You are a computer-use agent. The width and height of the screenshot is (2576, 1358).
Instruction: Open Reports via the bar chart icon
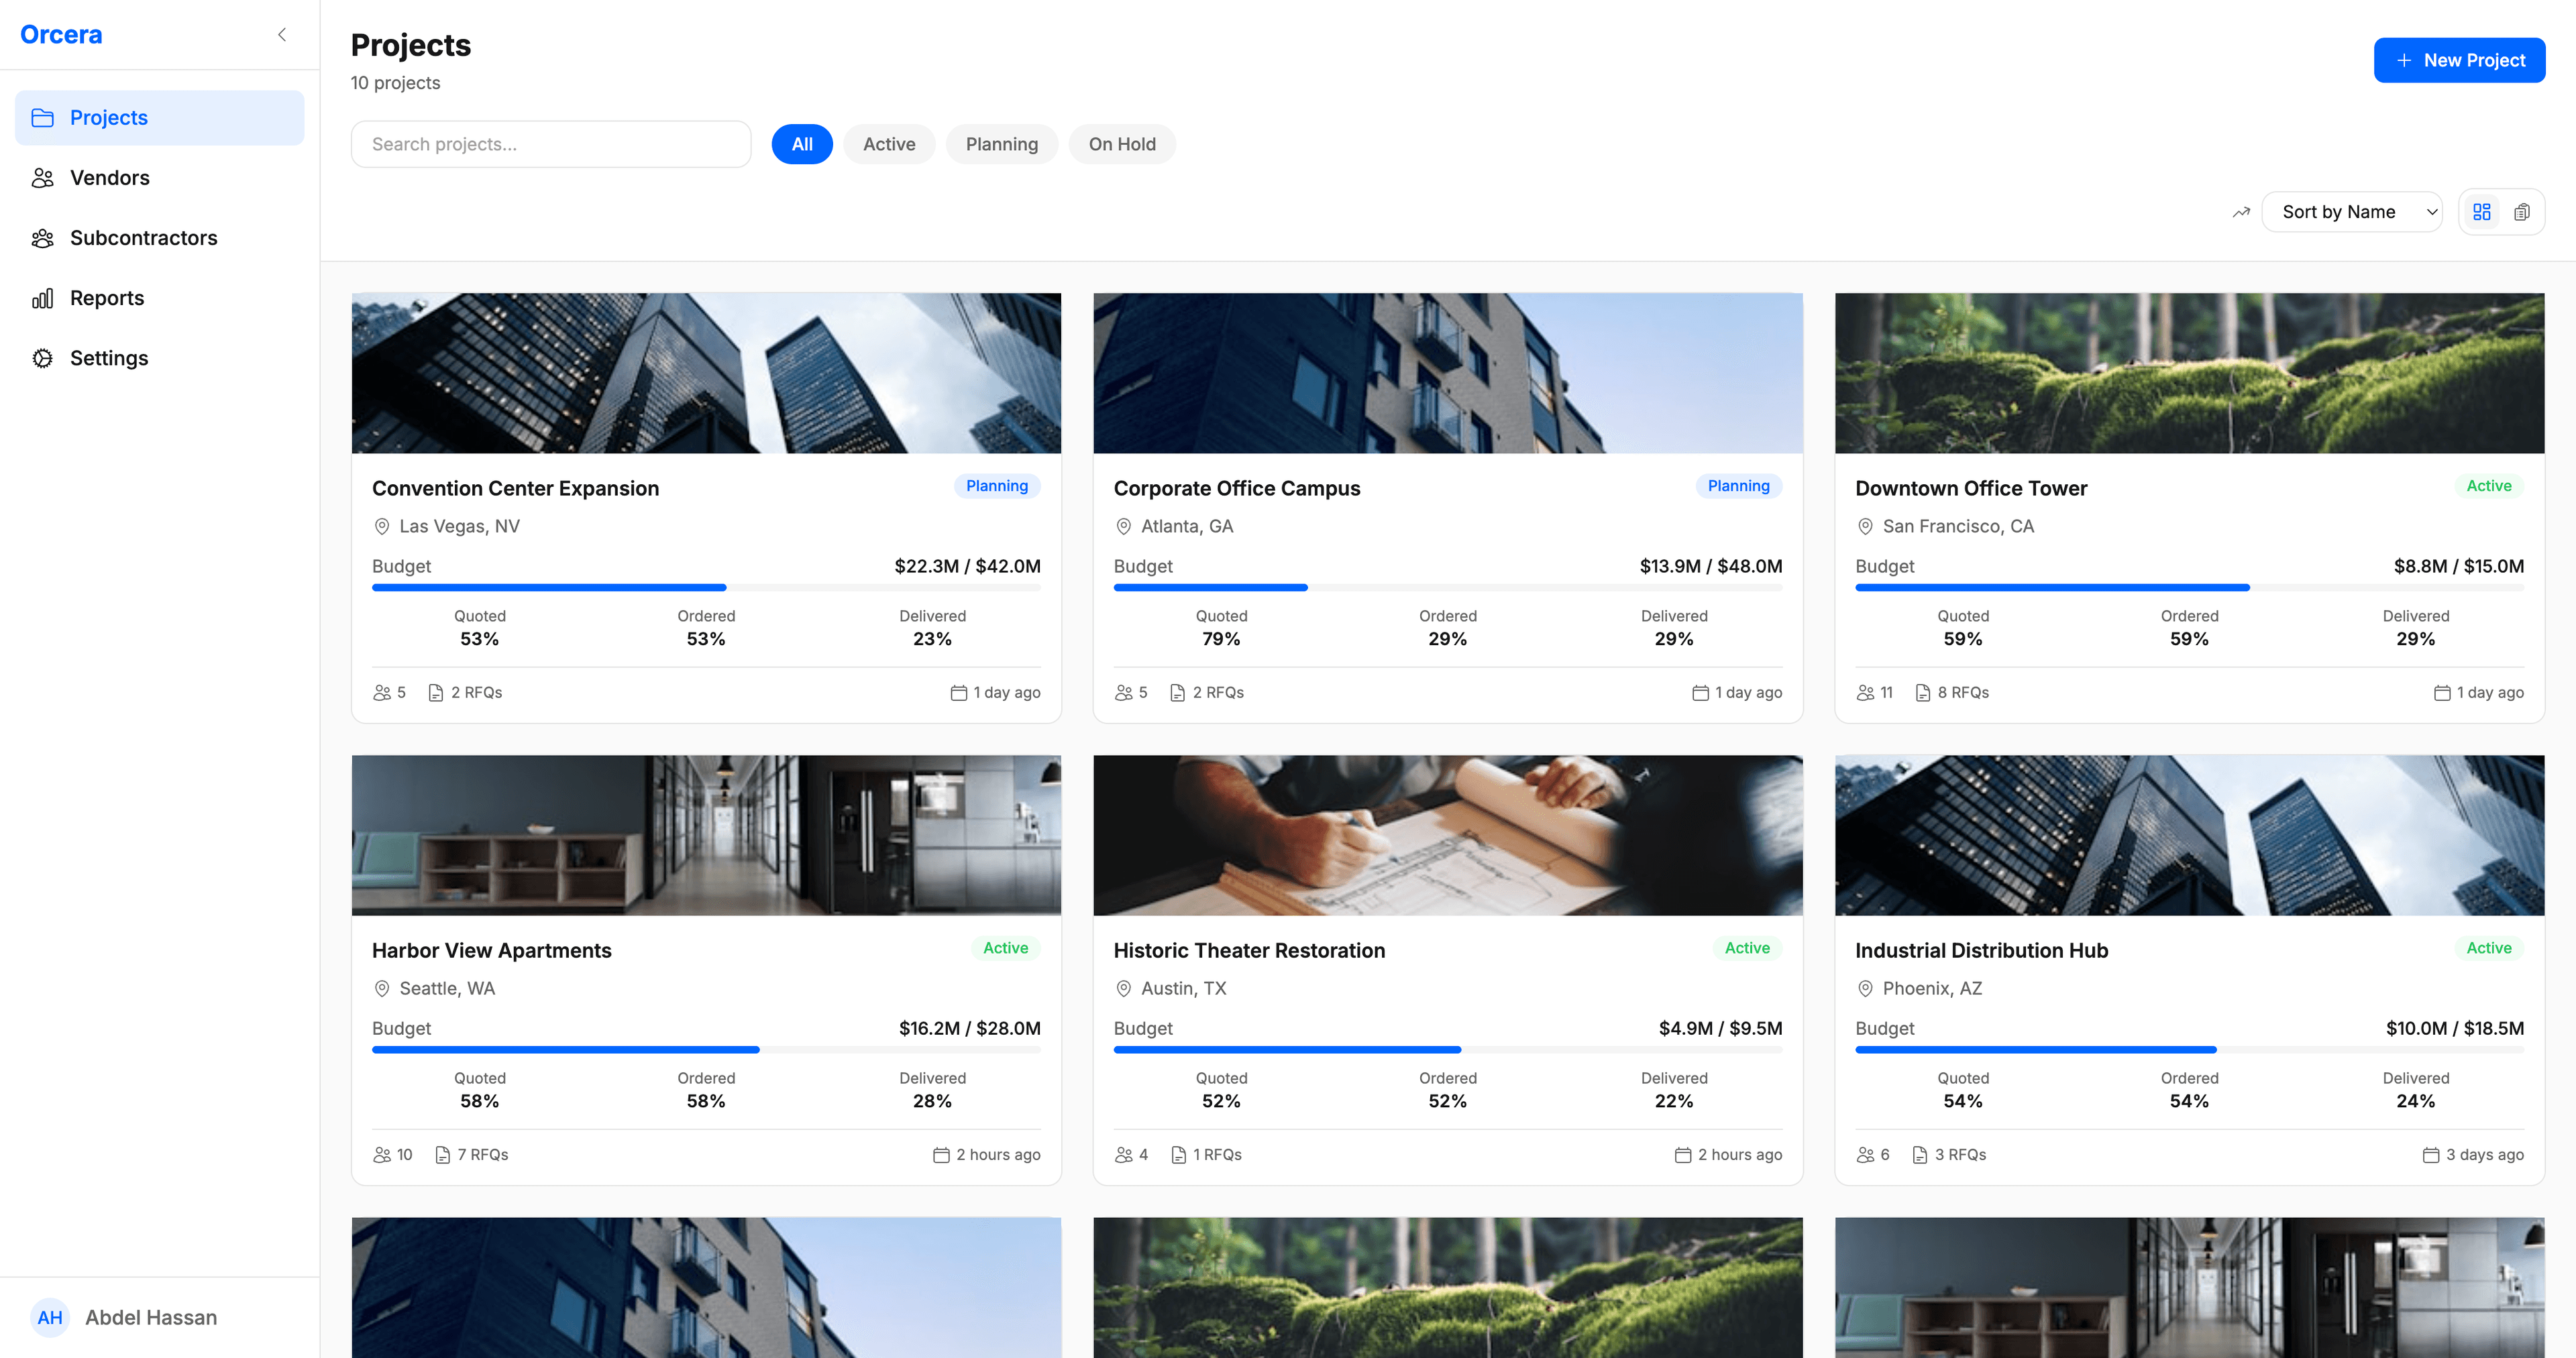(43, 297)
